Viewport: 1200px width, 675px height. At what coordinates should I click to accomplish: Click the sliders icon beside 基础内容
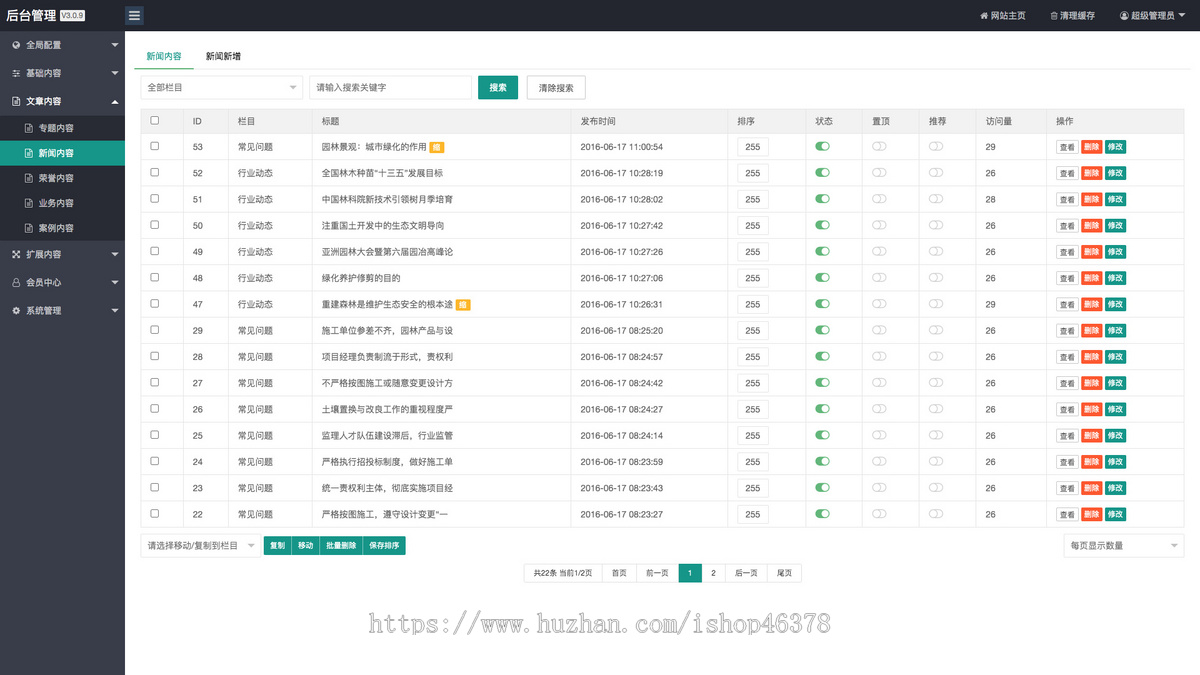(16, 73)
